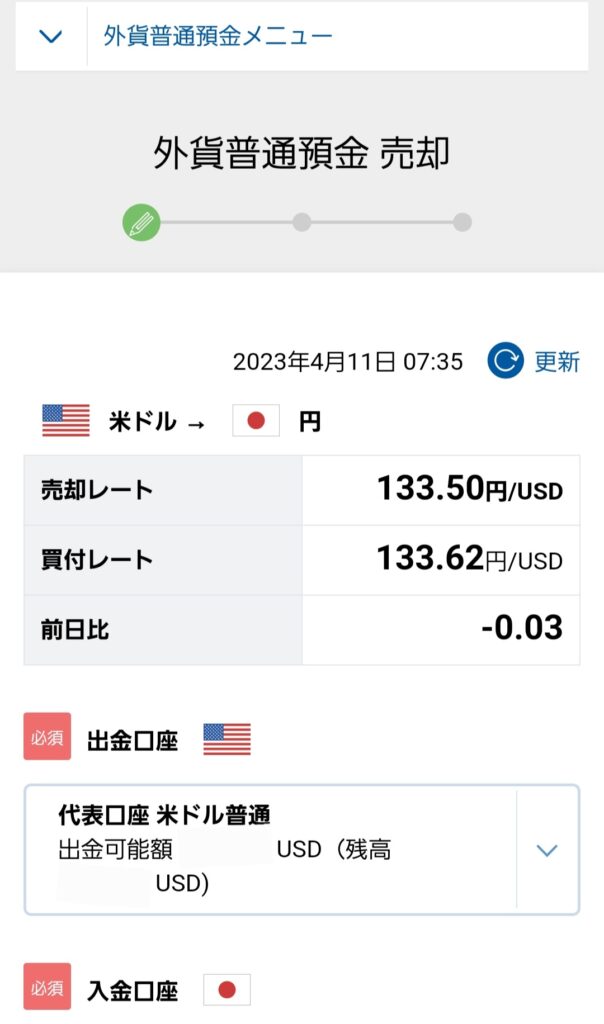604x1024 pixels.
Task: Expand the 出金口座 dropdown arrow
Action: [x=547, y=850]
